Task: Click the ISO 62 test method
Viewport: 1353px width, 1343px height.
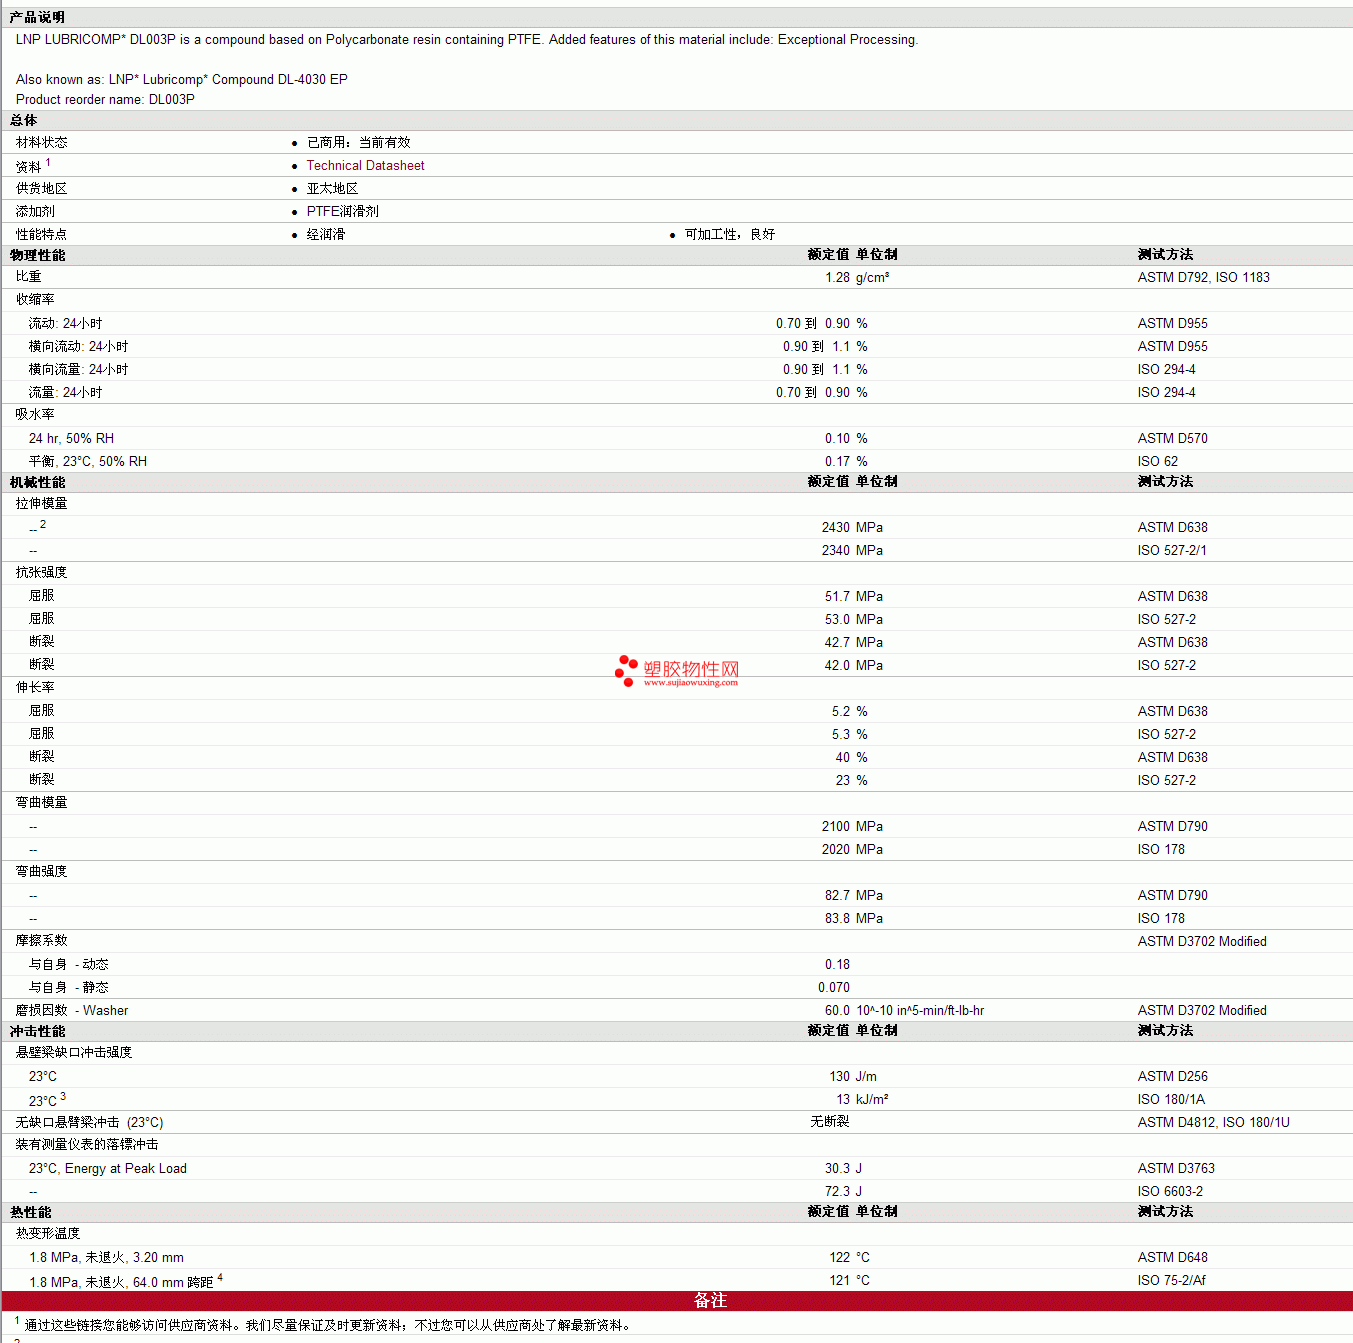Action: click(x=1157, y=462)
